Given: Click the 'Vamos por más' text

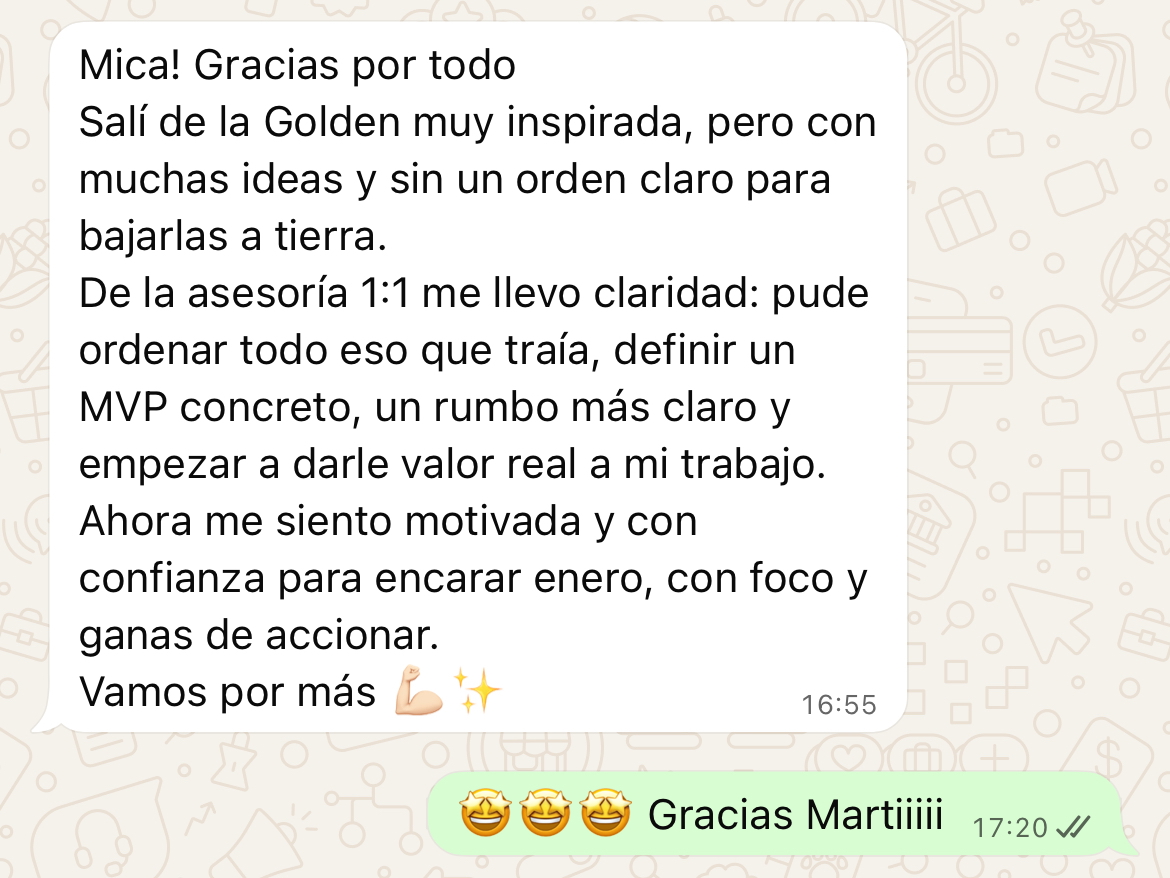Looking at the screenshot, I should click(x=227, y=692).
